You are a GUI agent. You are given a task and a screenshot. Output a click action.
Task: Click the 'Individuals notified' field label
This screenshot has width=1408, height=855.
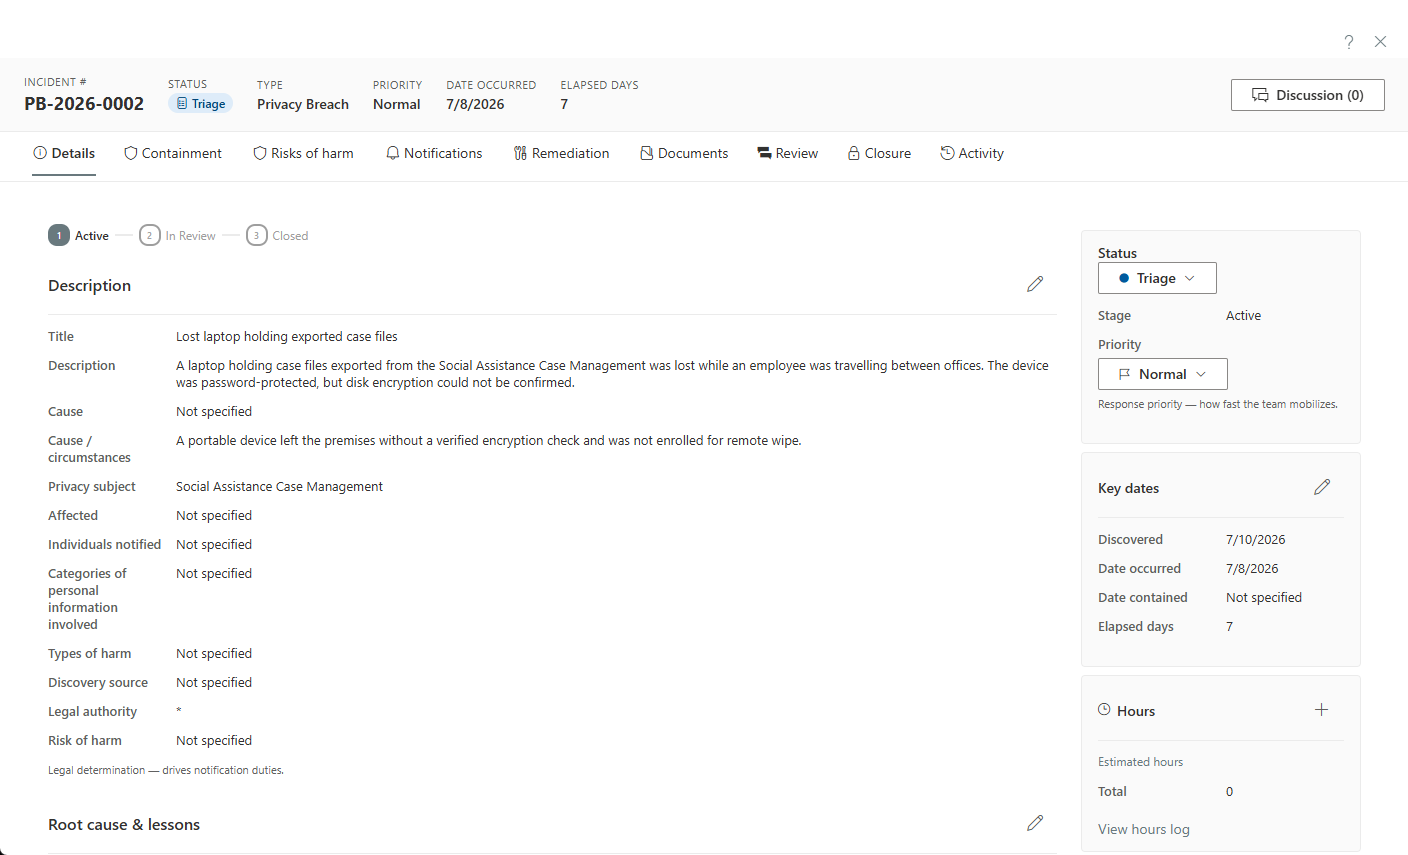pos(104,544)
